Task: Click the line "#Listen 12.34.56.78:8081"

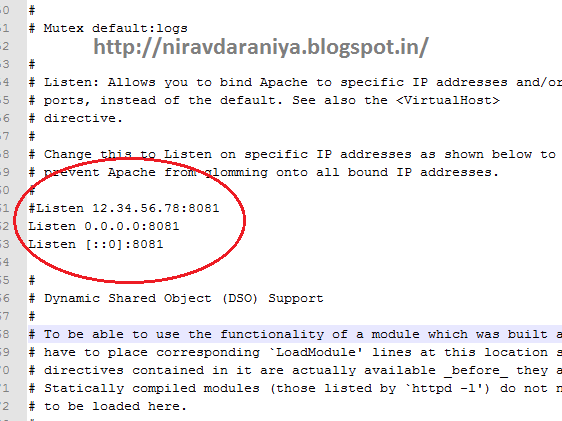Action: click(x=124, y=208)
